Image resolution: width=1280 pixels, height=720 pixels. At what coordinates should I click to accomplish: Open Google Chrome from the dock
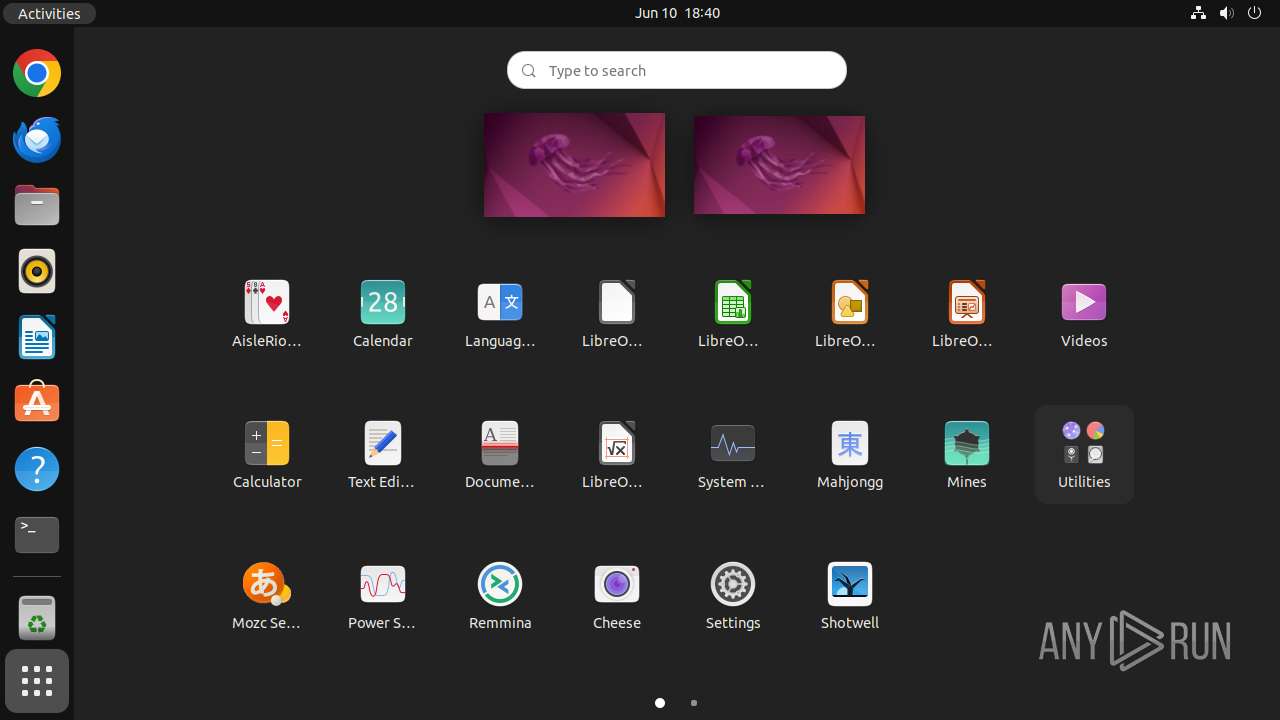pyautogui.click(x=37, y=73)
